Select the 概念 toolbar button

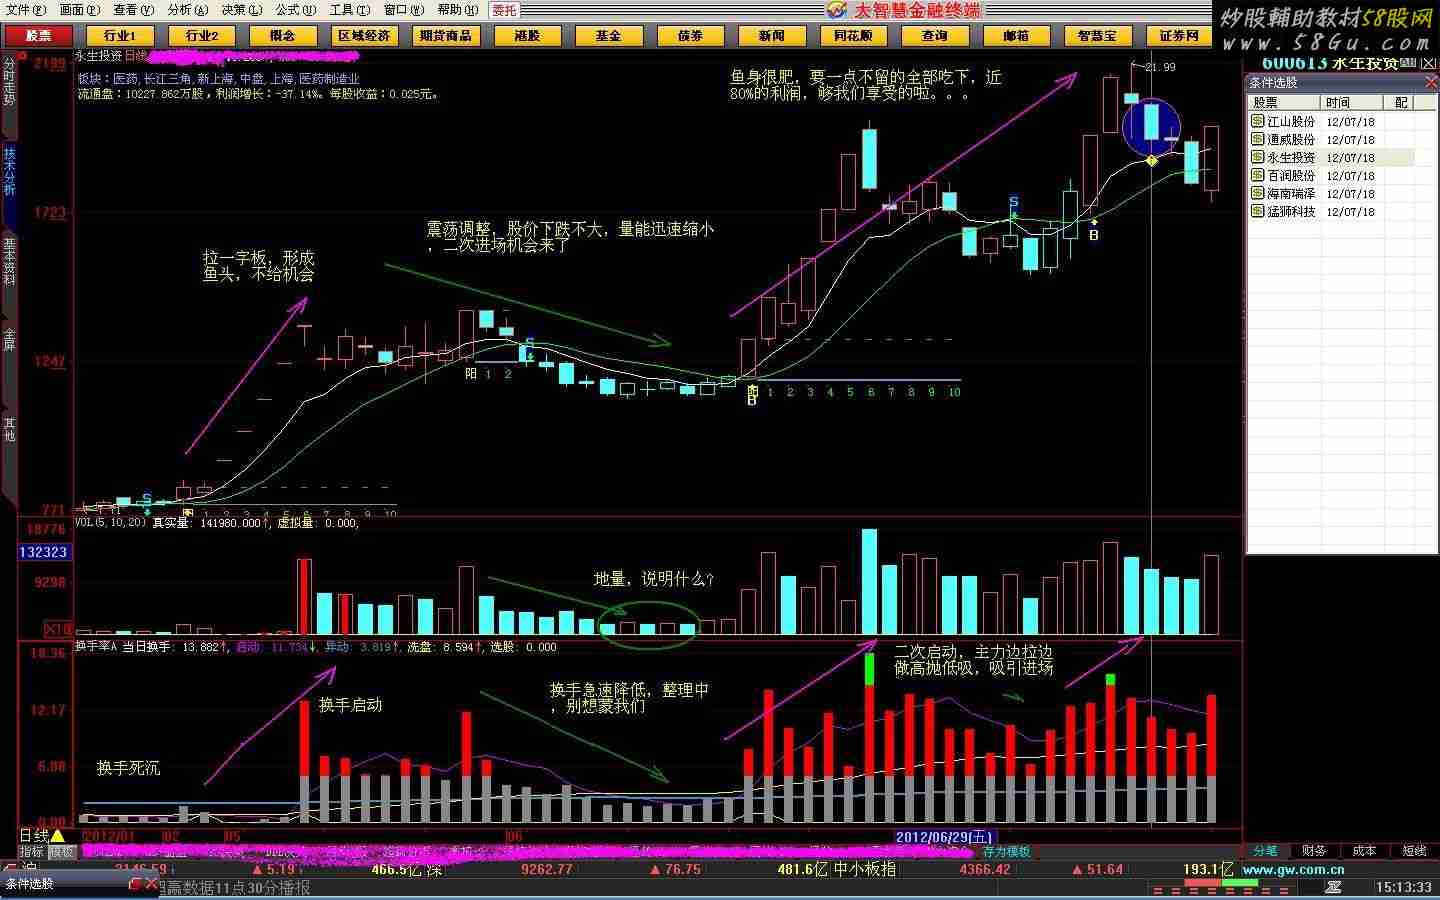tap(283, 36)
